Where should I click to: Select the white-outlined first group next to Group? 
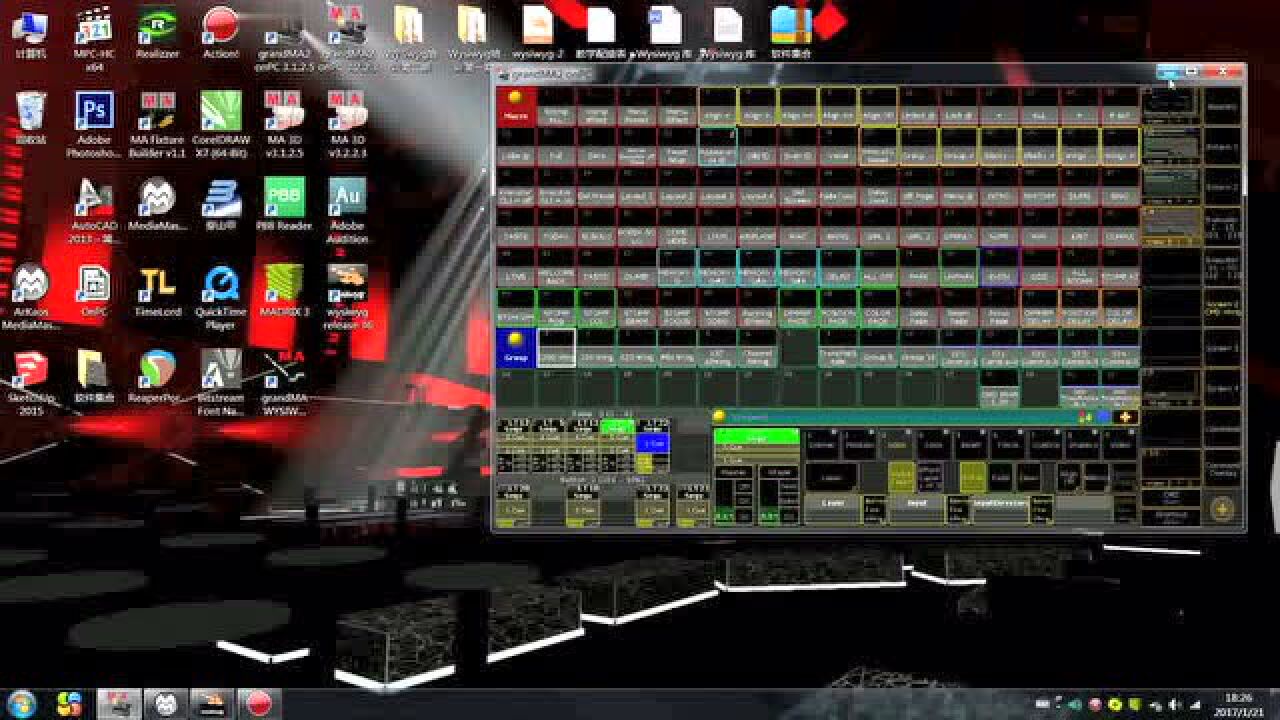click(556, 347)
